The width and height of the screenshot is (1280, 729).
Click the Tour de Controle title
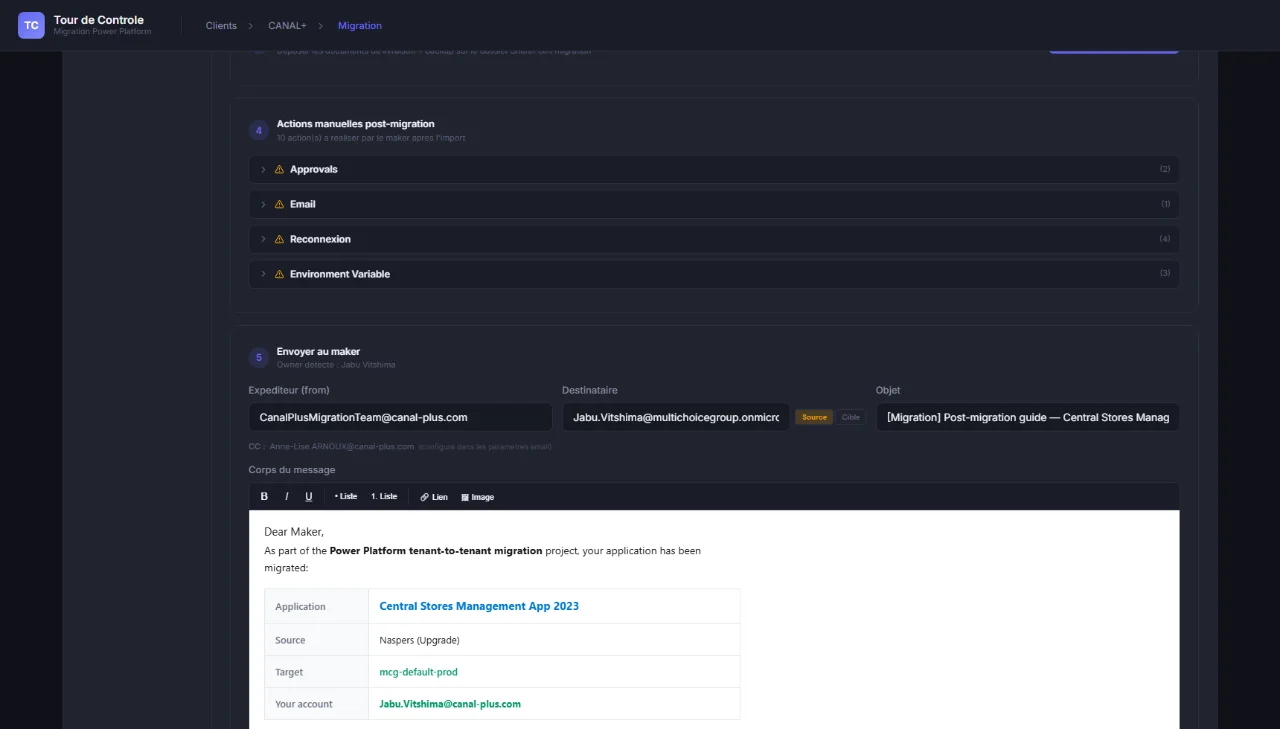[99, 19]
